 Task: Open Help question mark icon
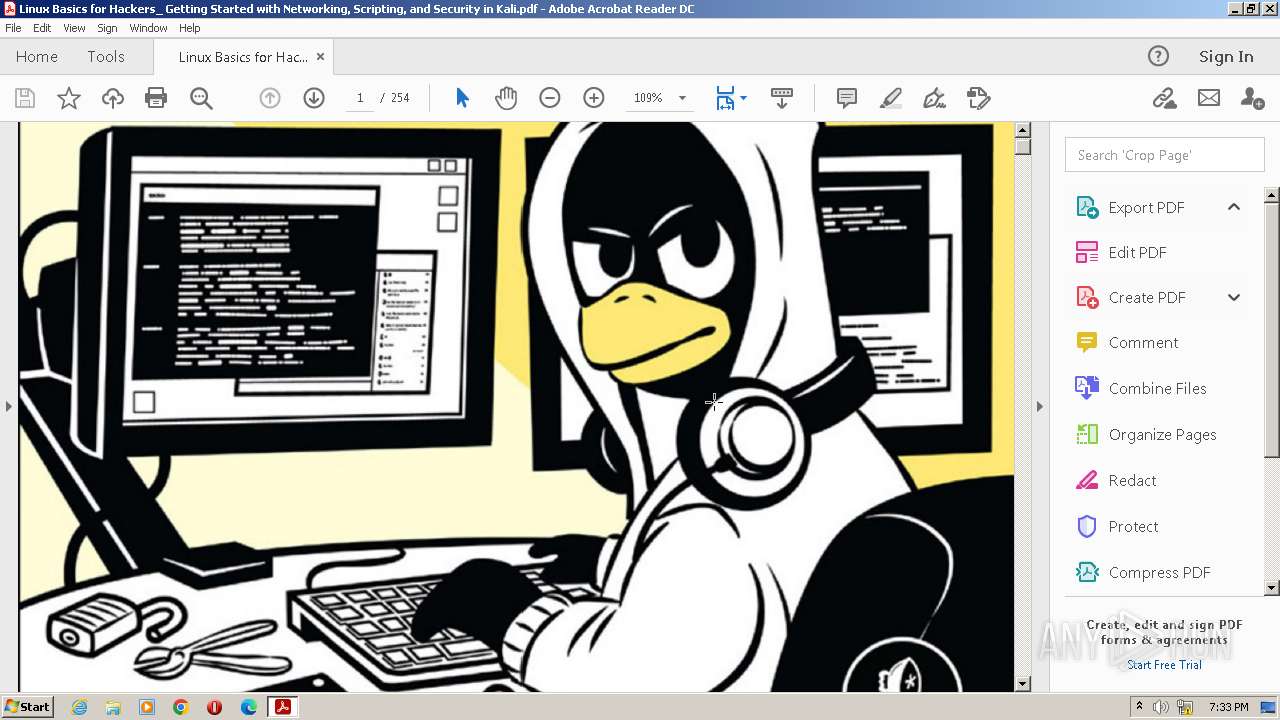pyautogui.click(x=1158, y=57)
